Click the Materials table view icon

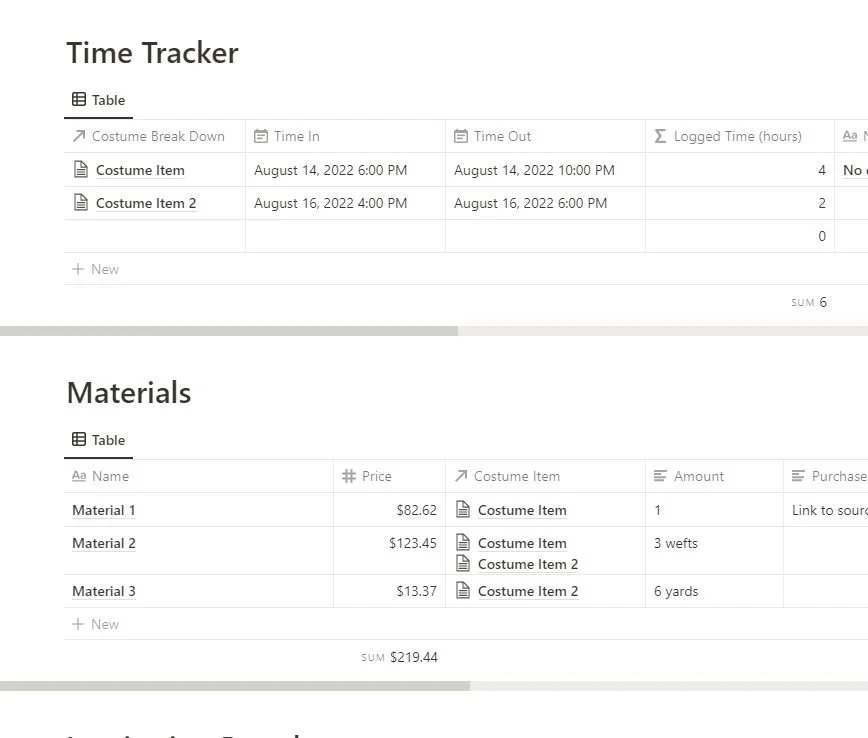click(79, 440)
